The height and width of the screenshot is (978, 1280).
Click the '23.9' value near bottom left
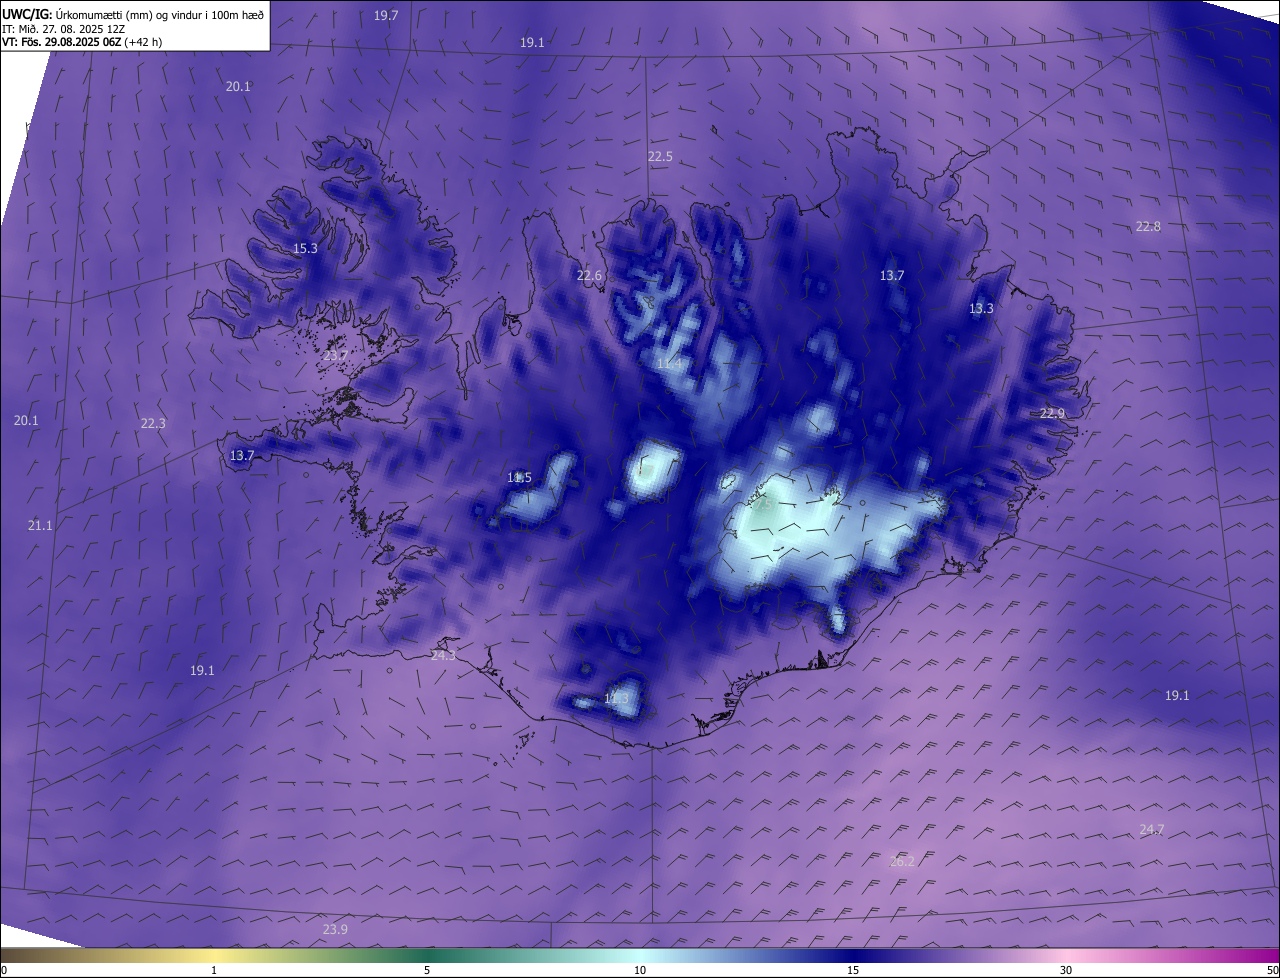pyautogui.click(x=335, y=930)
